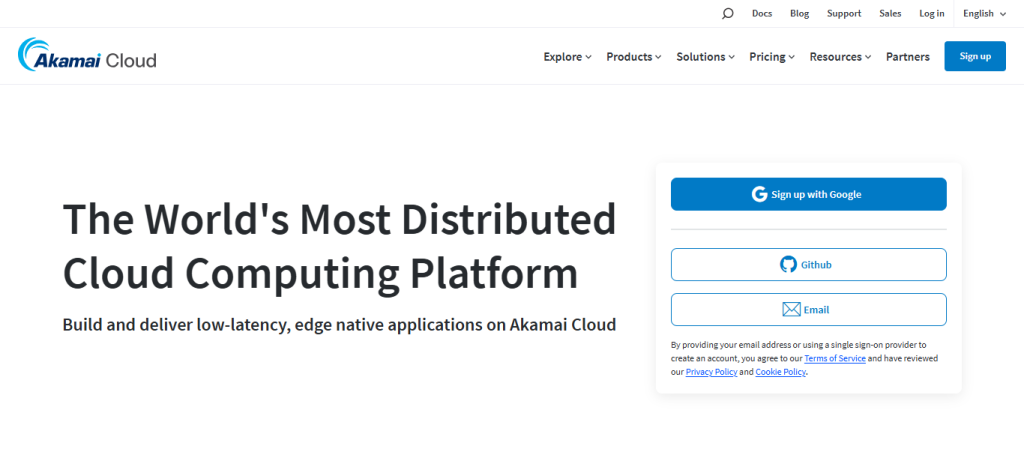
Task: Open the Blog link
Action: point(799,14)
